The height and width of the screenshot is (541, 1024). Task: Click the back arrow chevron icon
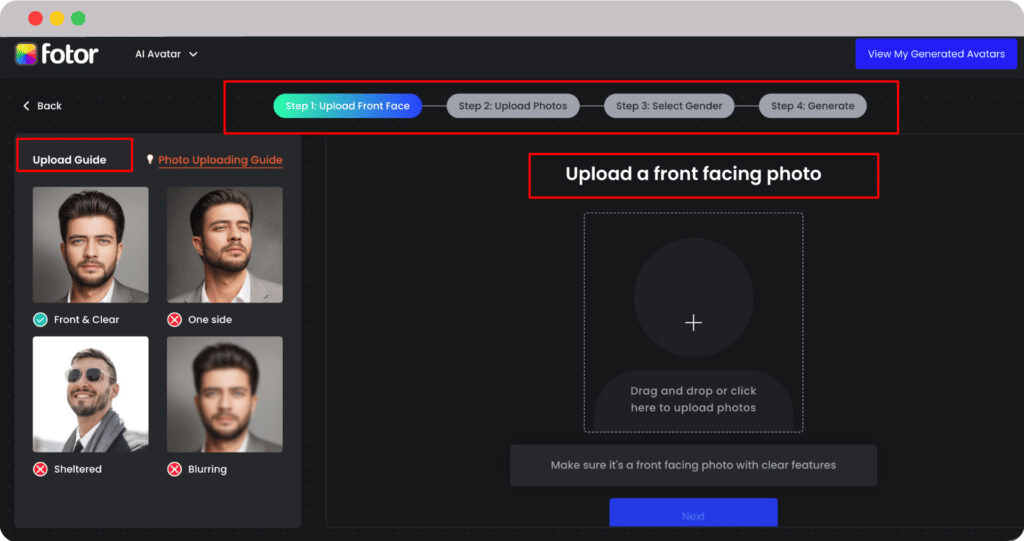pos(27,106)
